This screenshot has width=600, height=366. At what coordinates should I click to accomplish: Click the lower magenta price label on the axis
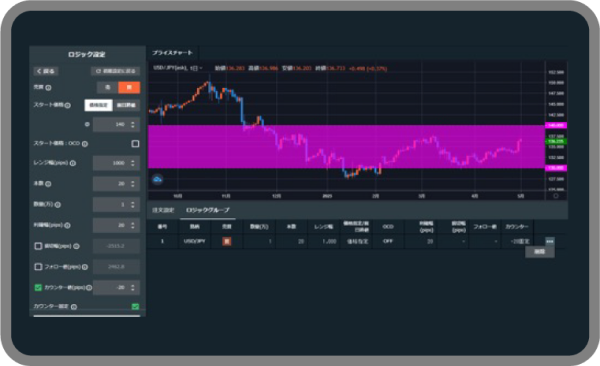point(556,168)
